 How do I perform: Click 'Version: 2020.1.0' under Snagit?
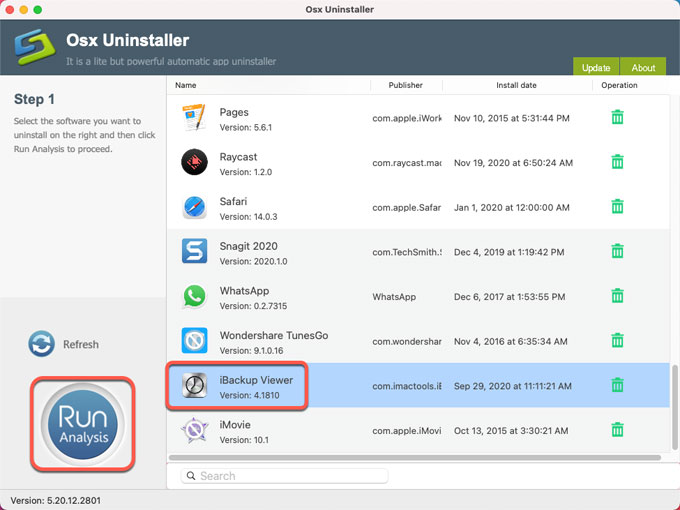pyautogui.click(x=253, y=262)
